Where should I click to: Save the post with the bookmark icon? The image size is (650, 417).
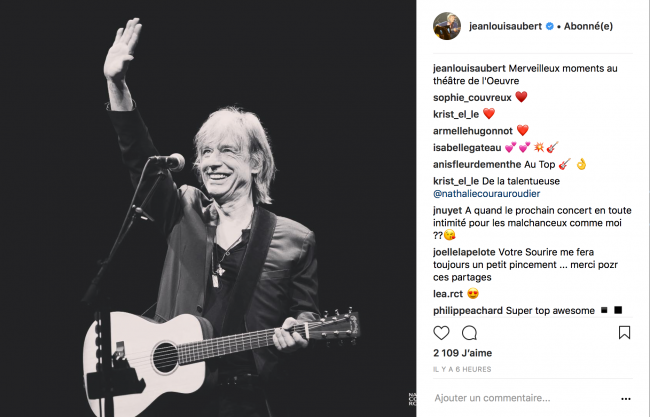point(624,333)
